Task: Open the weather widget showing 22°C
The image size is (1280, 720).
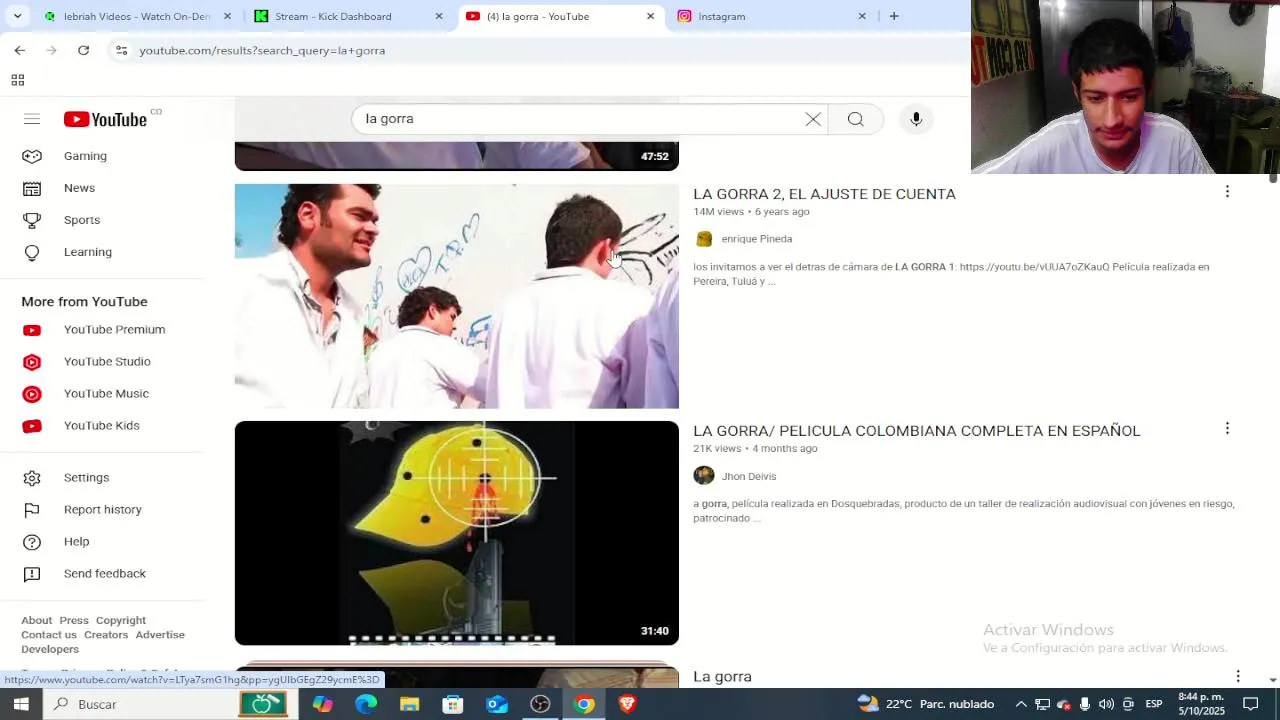Action: (925, 704)
